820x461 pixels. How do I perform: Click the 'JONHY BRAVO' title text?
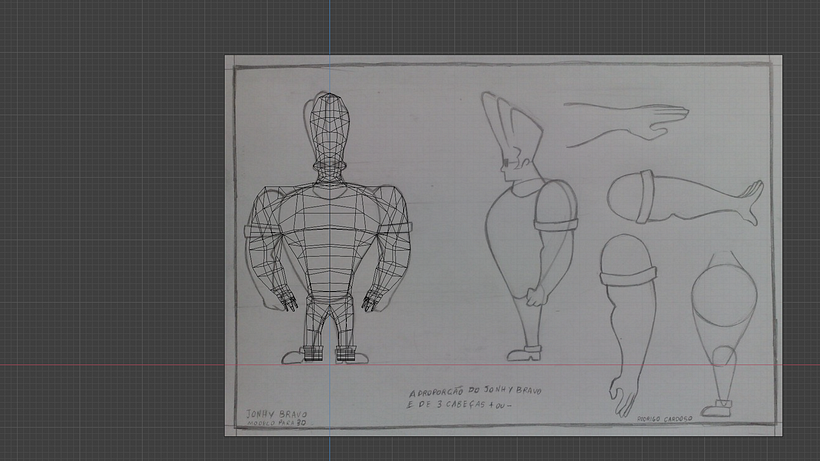tap(276, 413)
